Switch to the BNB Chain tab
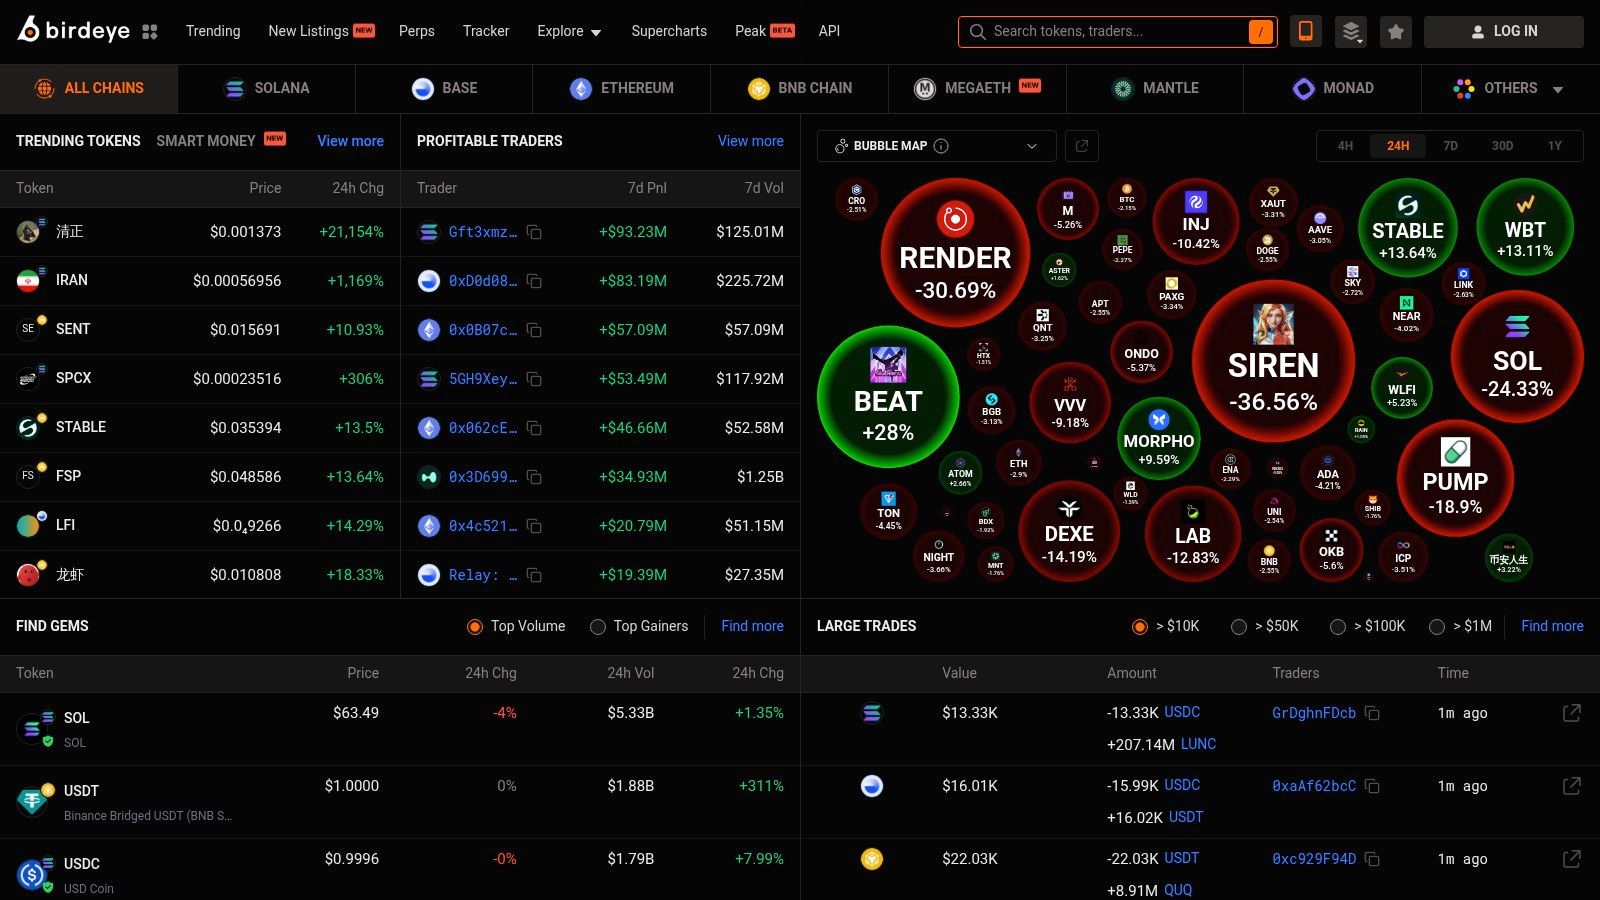 (800, 89)
